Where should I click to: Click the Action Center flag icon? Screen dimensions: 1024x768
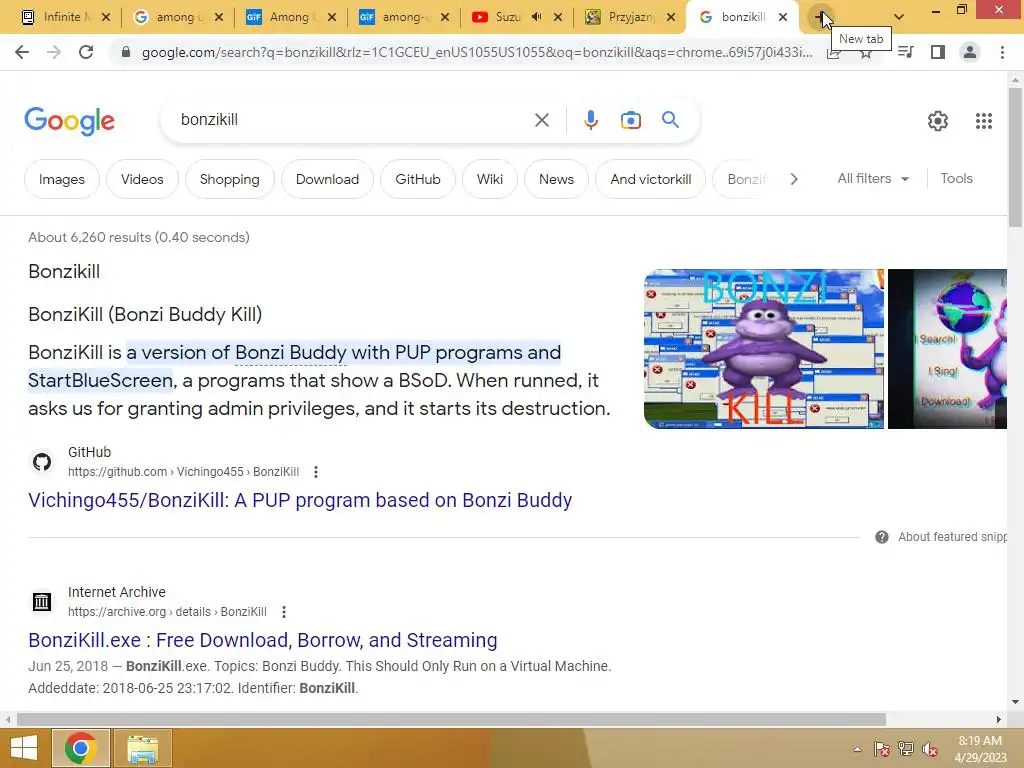pos(882,749)
